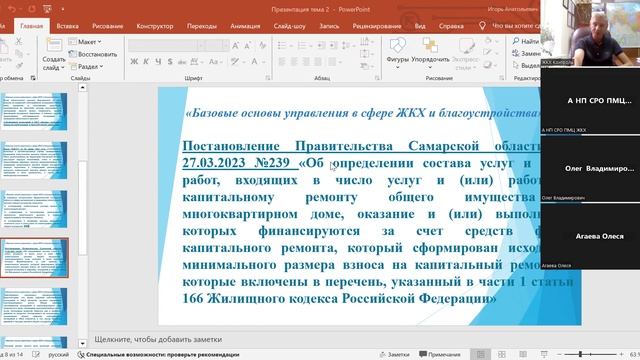Click the numbered list icon

(301, 45)
